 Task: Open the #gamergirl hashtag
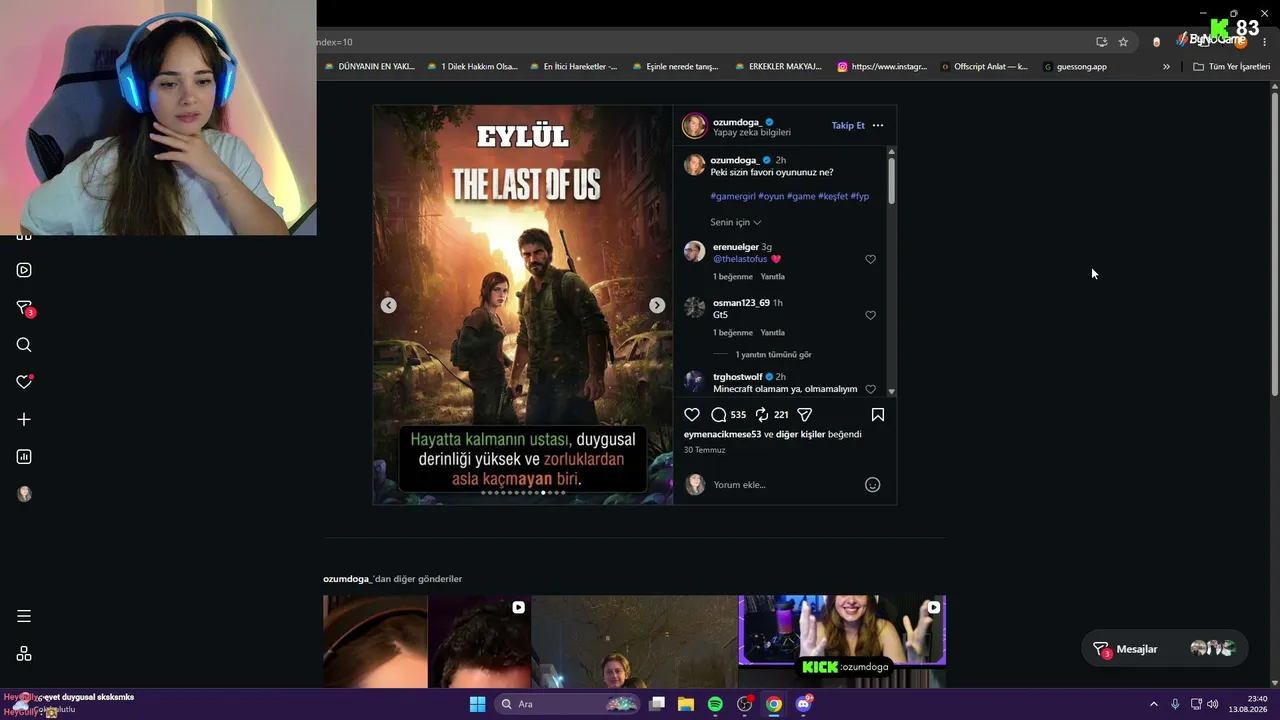click(x=733, y=197)
